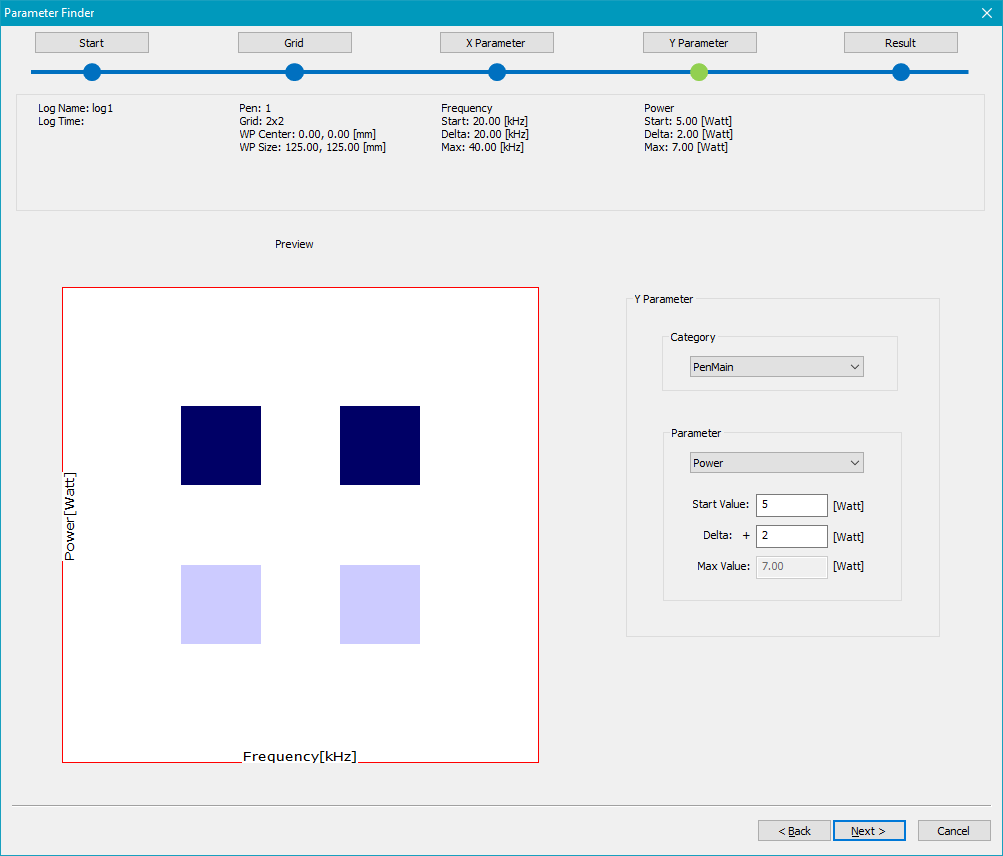Click the Start progress dot

tap(92, 72)
